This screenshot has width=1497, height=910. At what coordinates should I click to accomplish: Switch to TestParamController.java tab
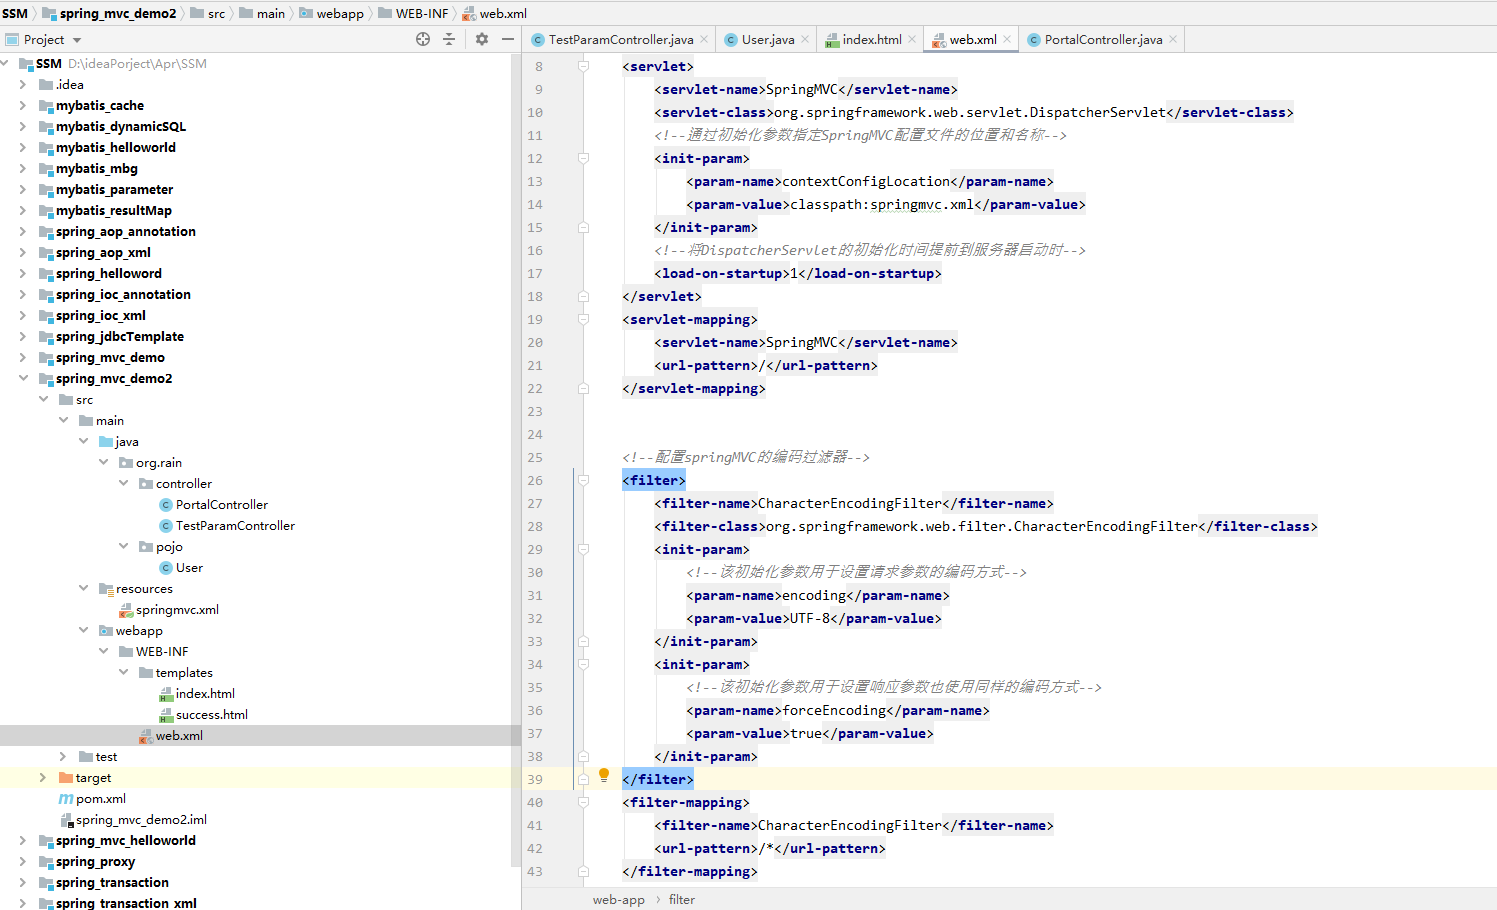(620, 39)
